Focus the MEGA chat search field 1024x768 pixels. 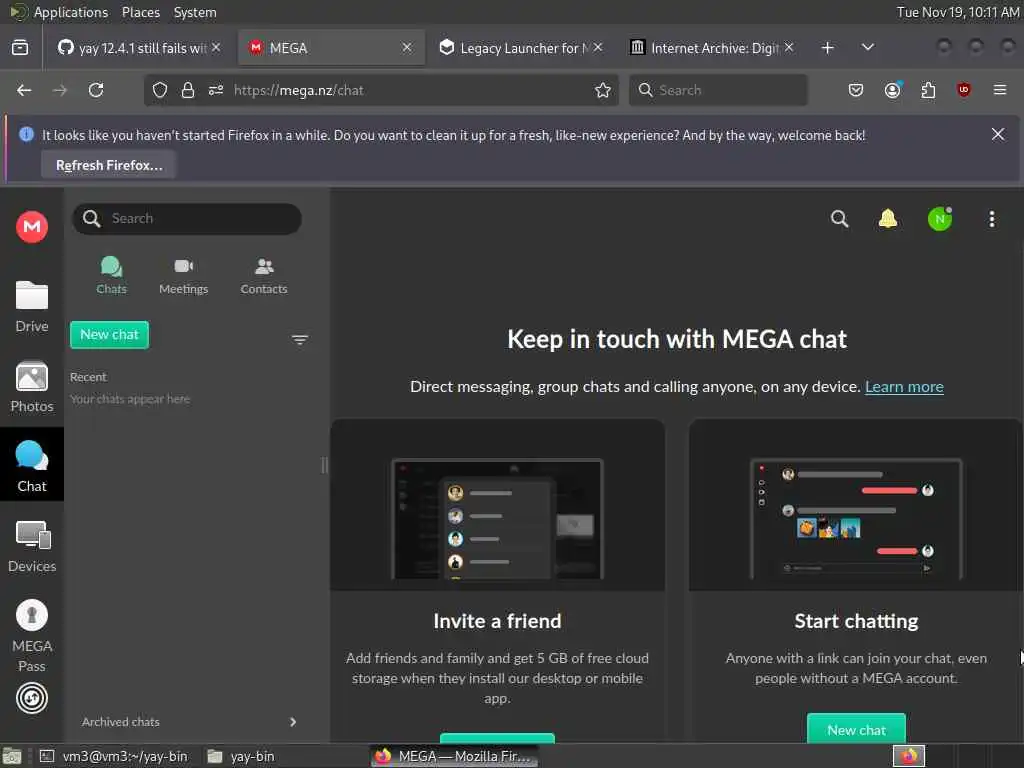[187, 218]
